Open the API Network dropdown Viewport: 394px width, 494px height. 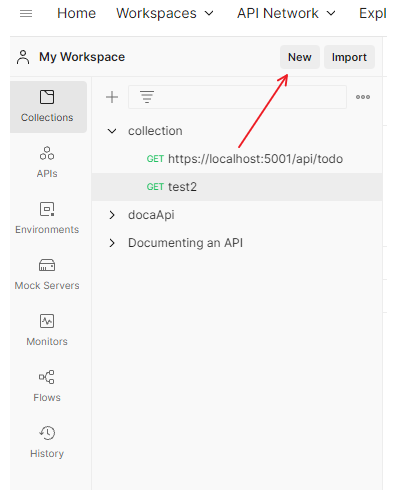point(286,13)
